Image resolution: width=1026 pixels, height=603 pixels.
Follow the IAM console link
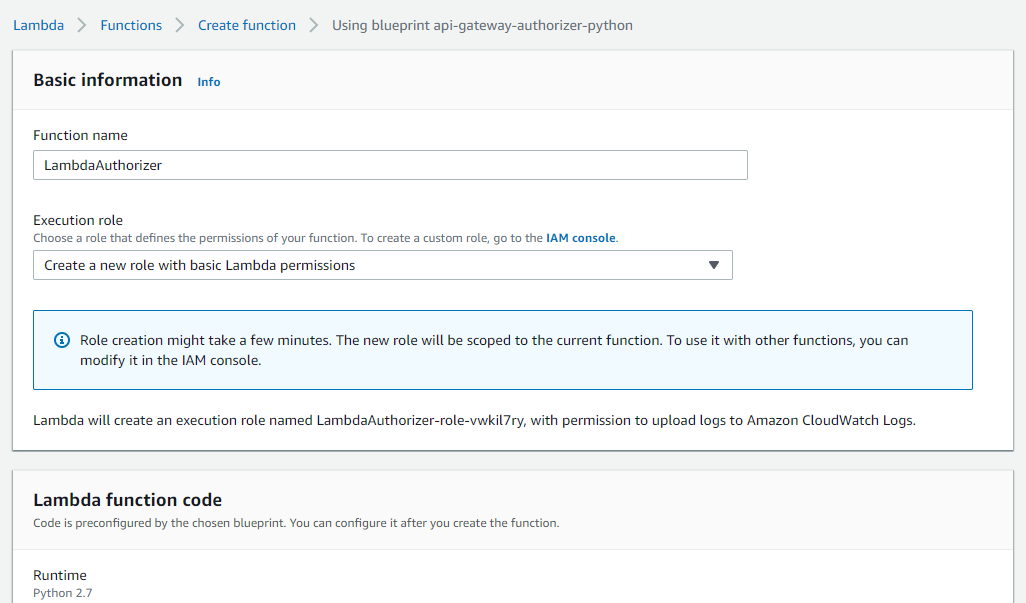point(580,238)
